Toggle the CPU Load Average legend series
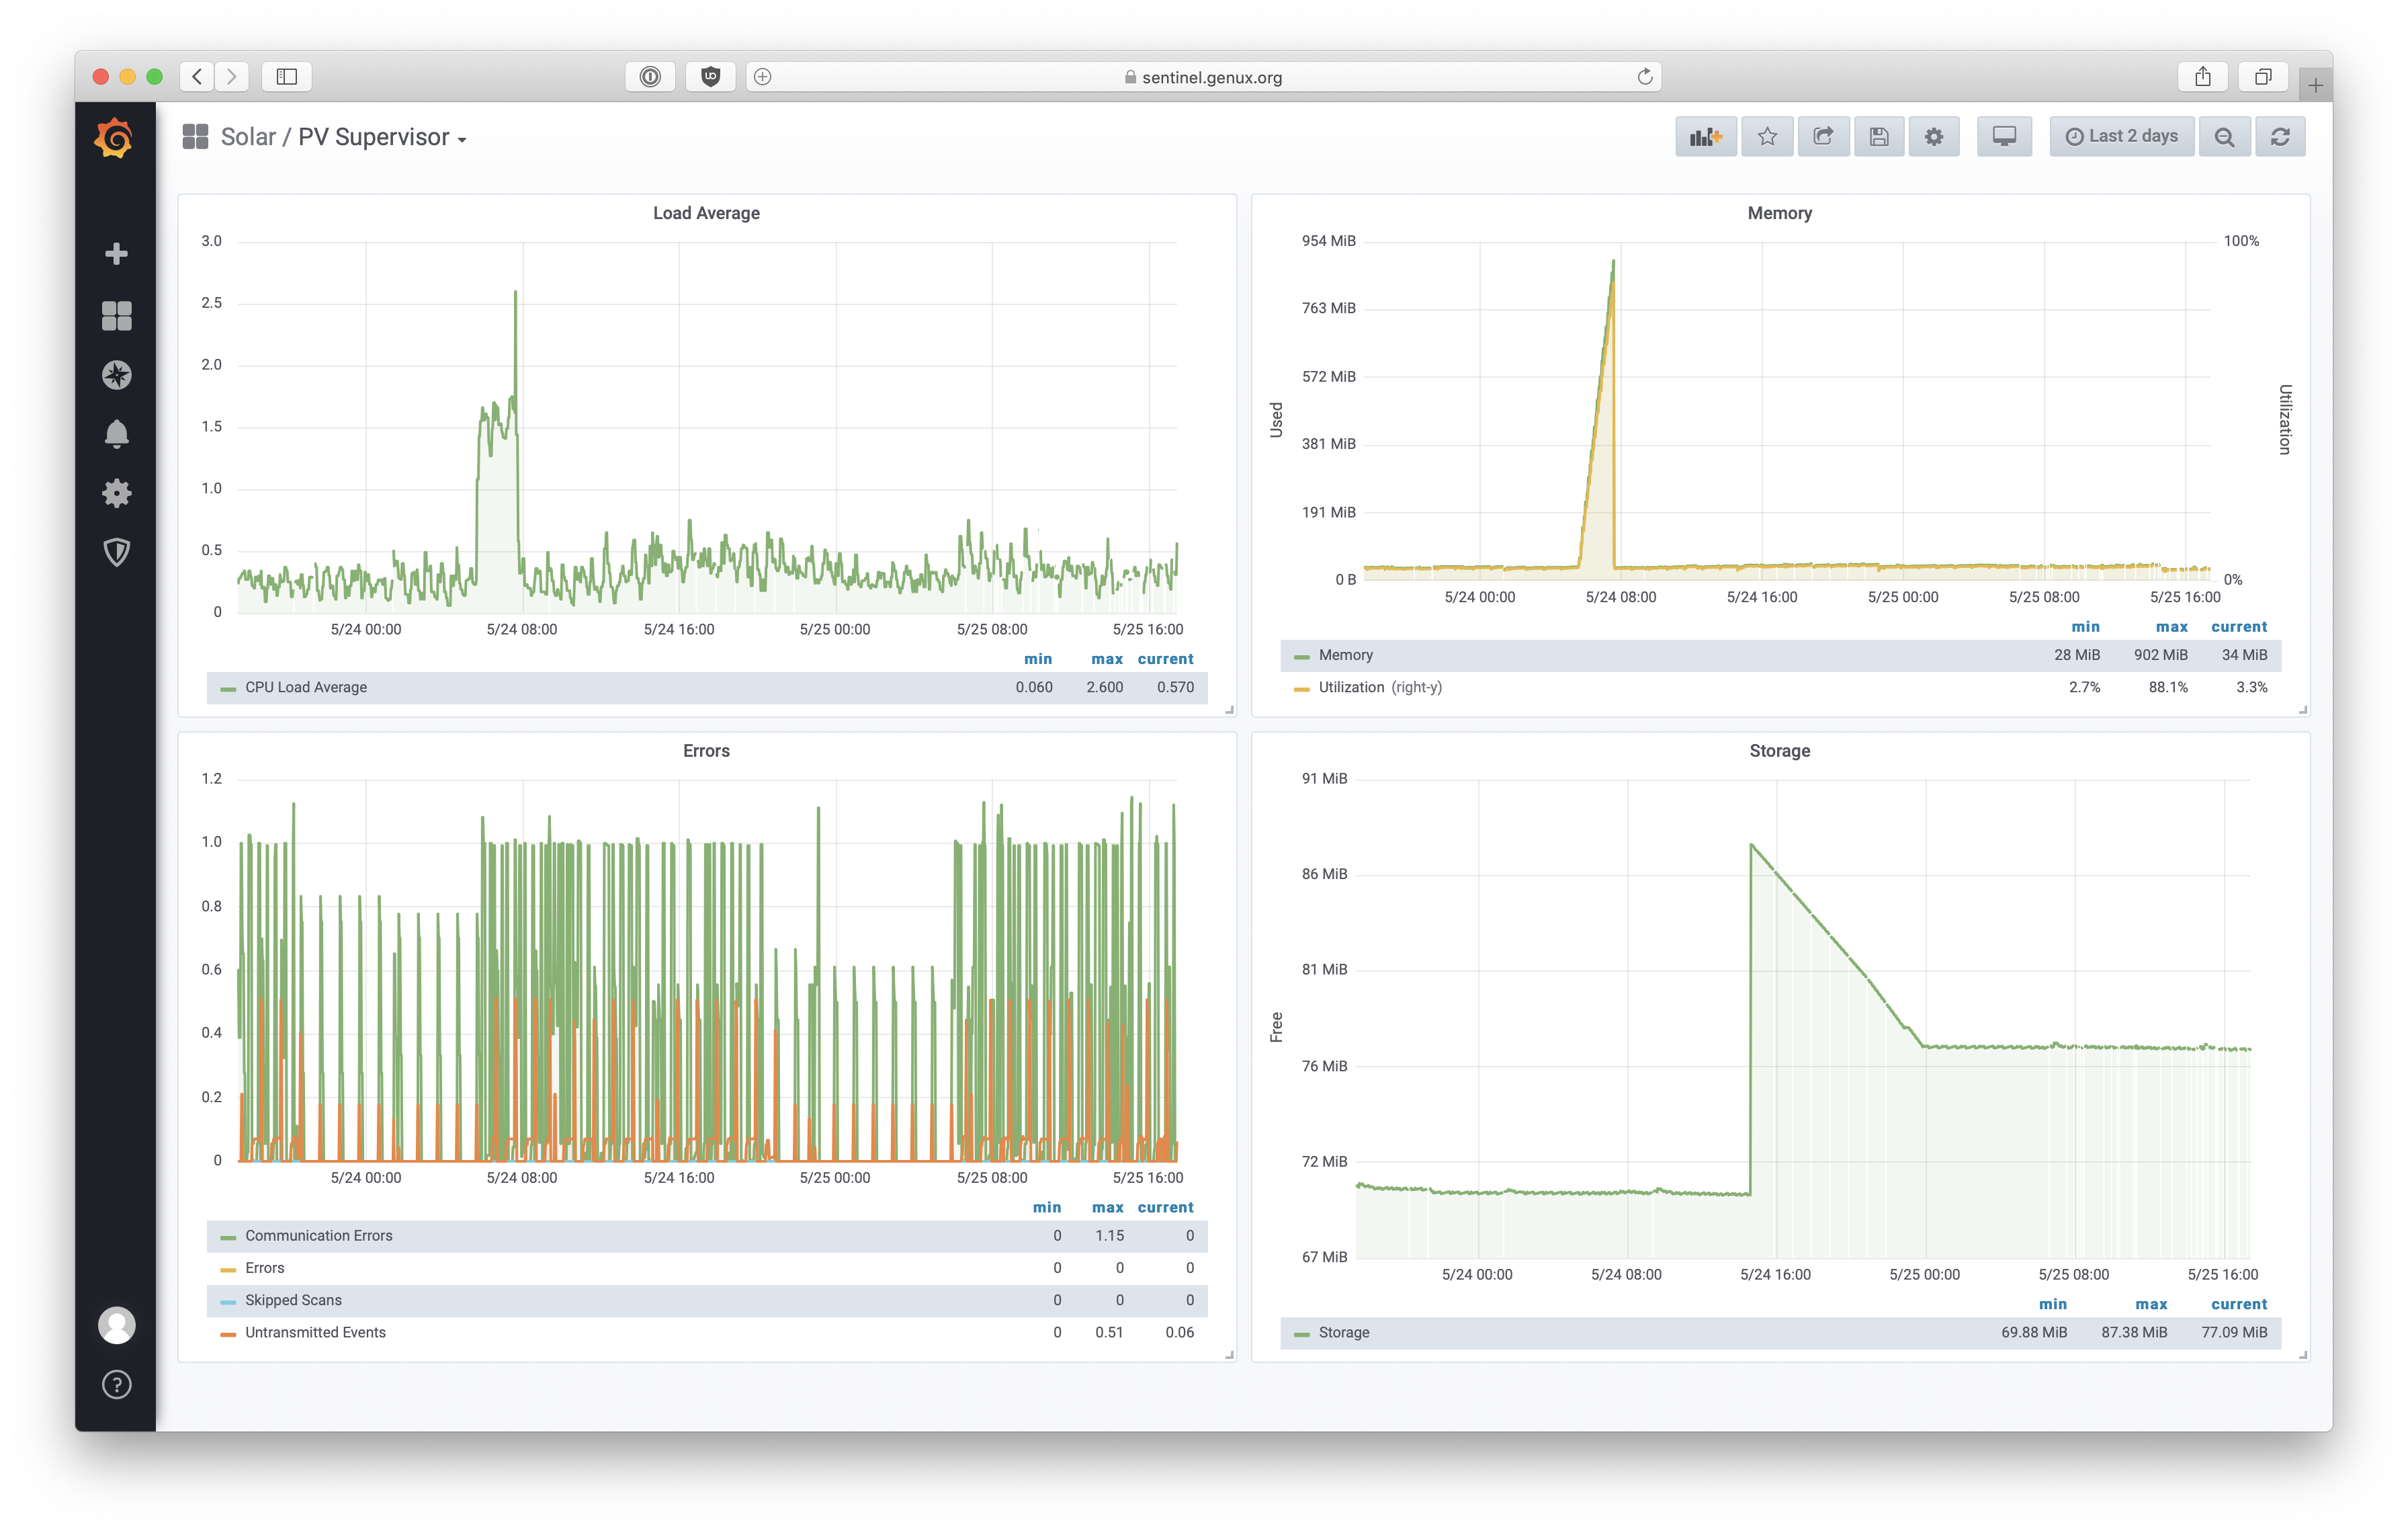 (x=306, y=688)
